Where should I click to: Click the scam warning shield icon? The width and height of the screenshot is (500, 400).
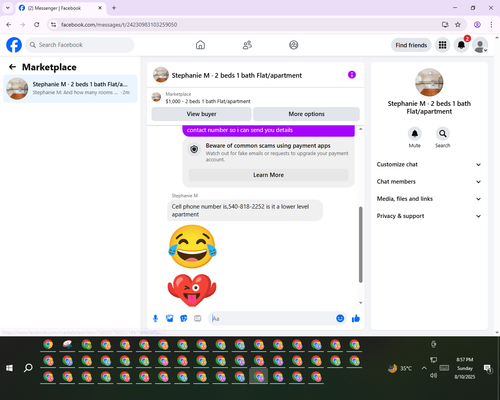tap(194, 149)
